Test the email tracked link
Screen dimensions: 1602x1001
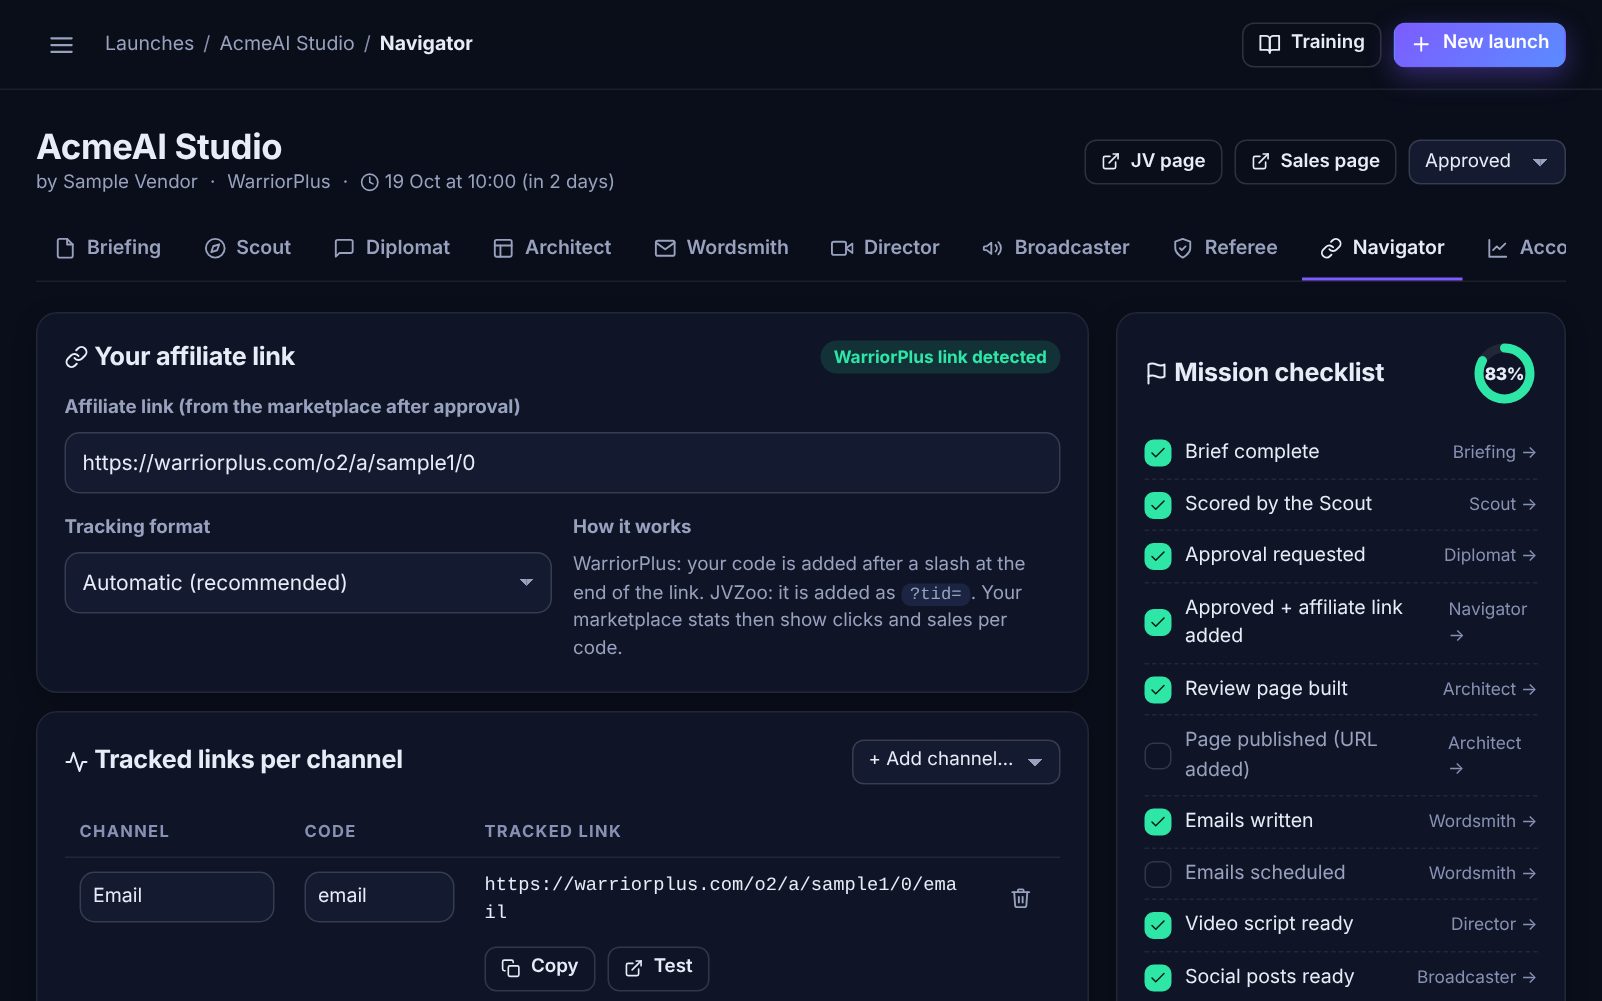coord(658,968)
